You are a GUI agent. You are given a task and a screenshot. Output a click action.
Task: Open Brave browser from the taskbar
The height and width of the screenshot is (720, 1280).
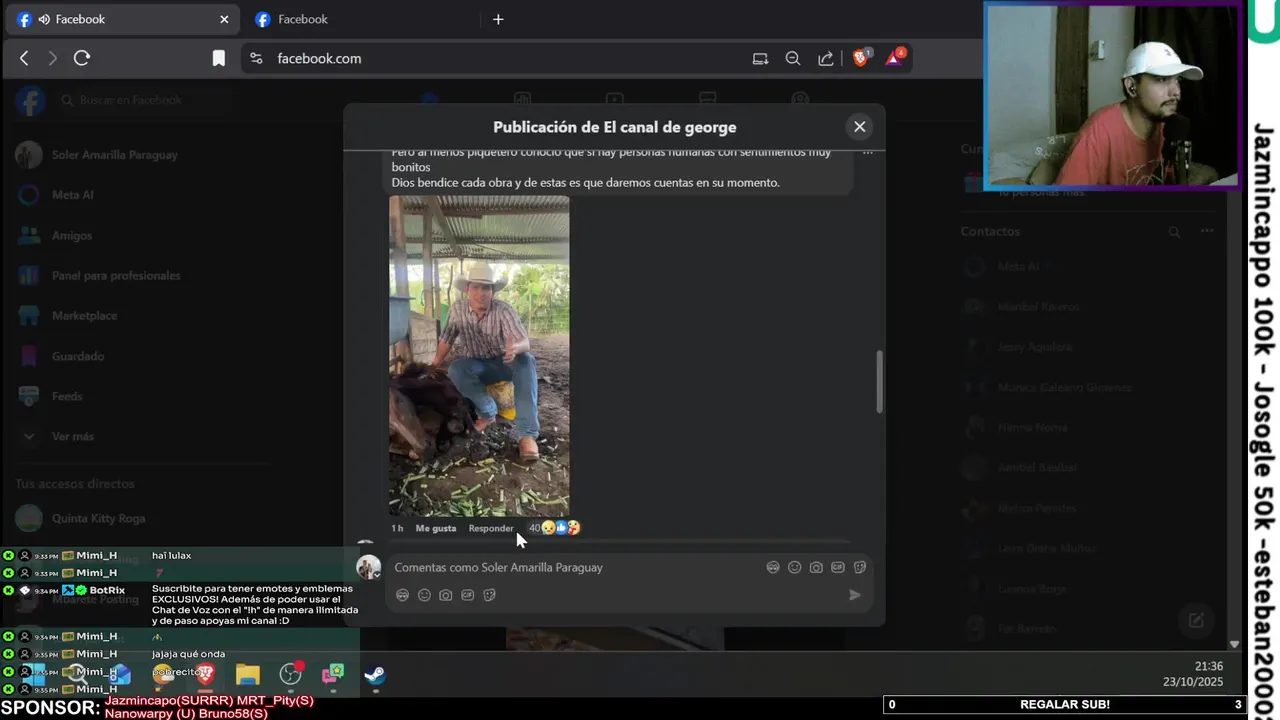(205, 674)
